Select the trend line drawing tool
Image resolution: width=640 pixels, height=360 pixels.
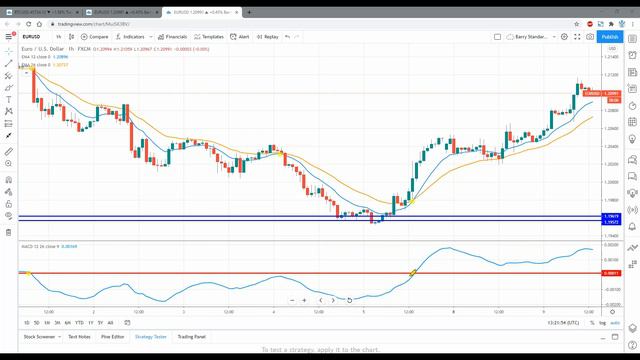(x=9, y=63)
